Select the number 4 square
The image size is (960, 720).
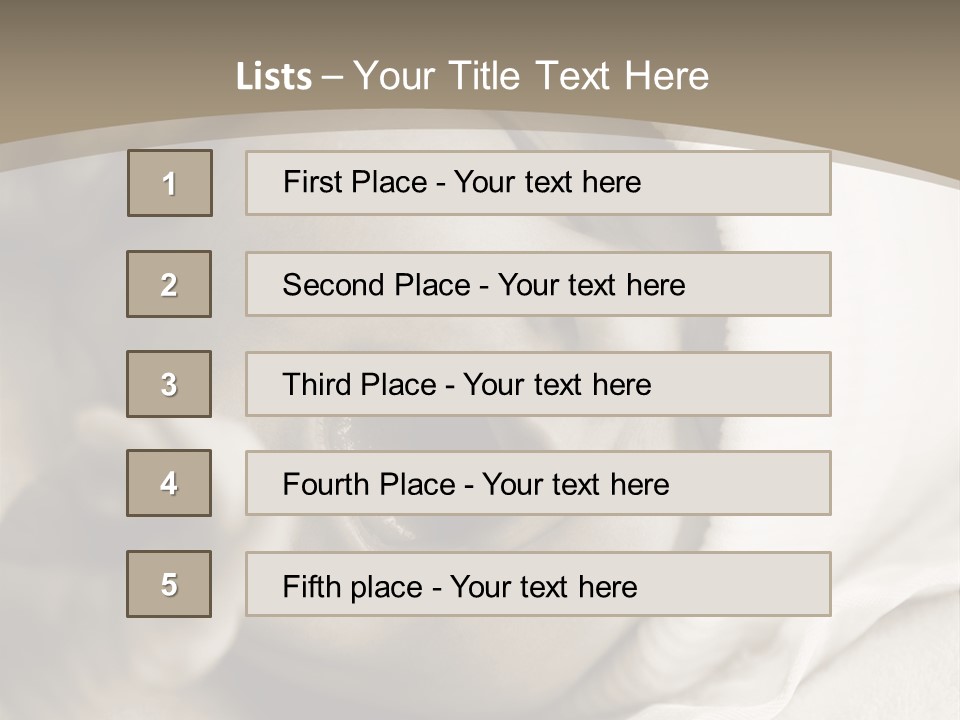(x=169, y=483)
